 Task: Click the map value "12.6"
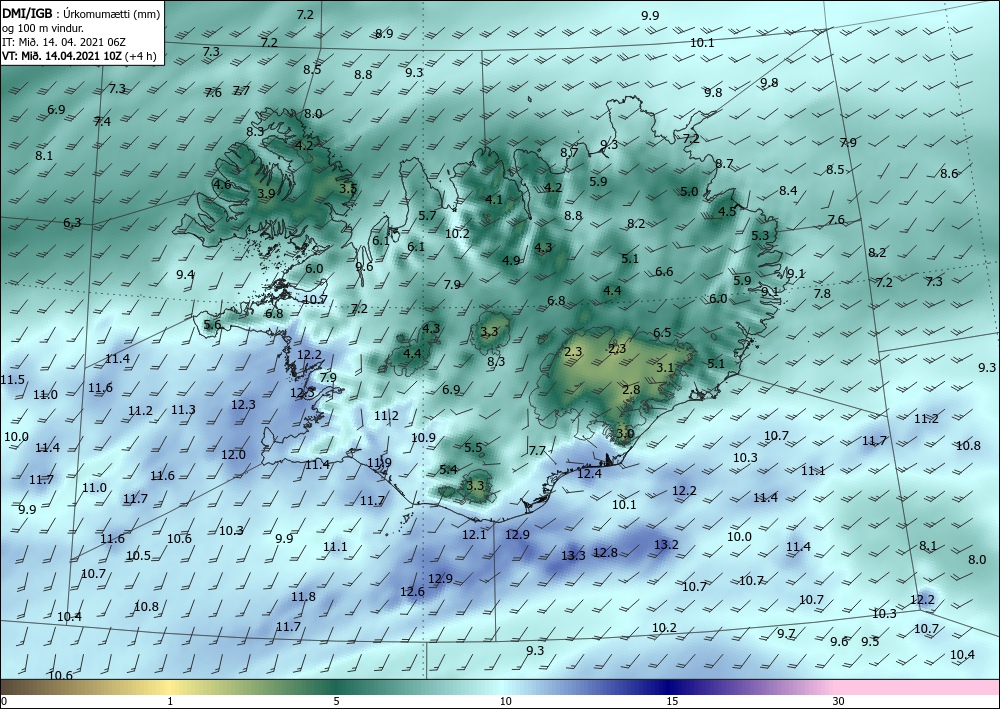click(x=412, y=592)
